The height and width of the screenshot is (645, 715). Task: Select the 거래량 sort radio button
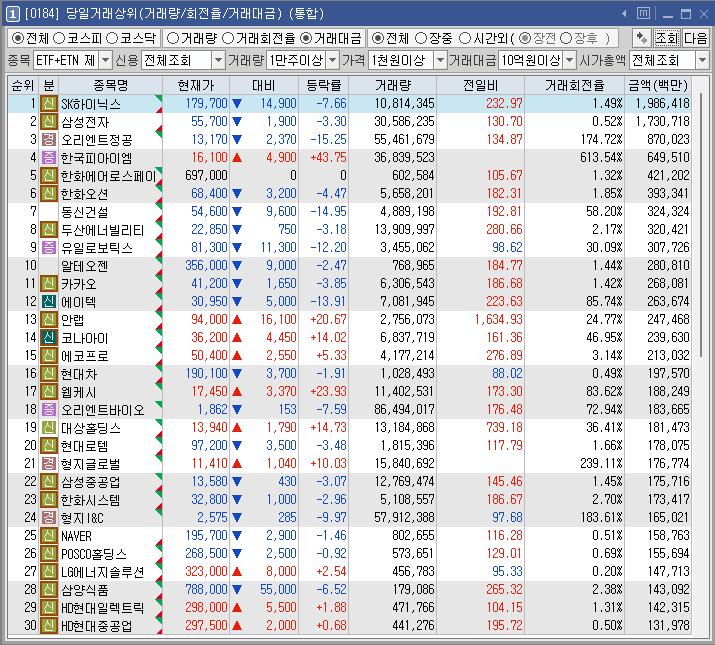pos(173,38)
